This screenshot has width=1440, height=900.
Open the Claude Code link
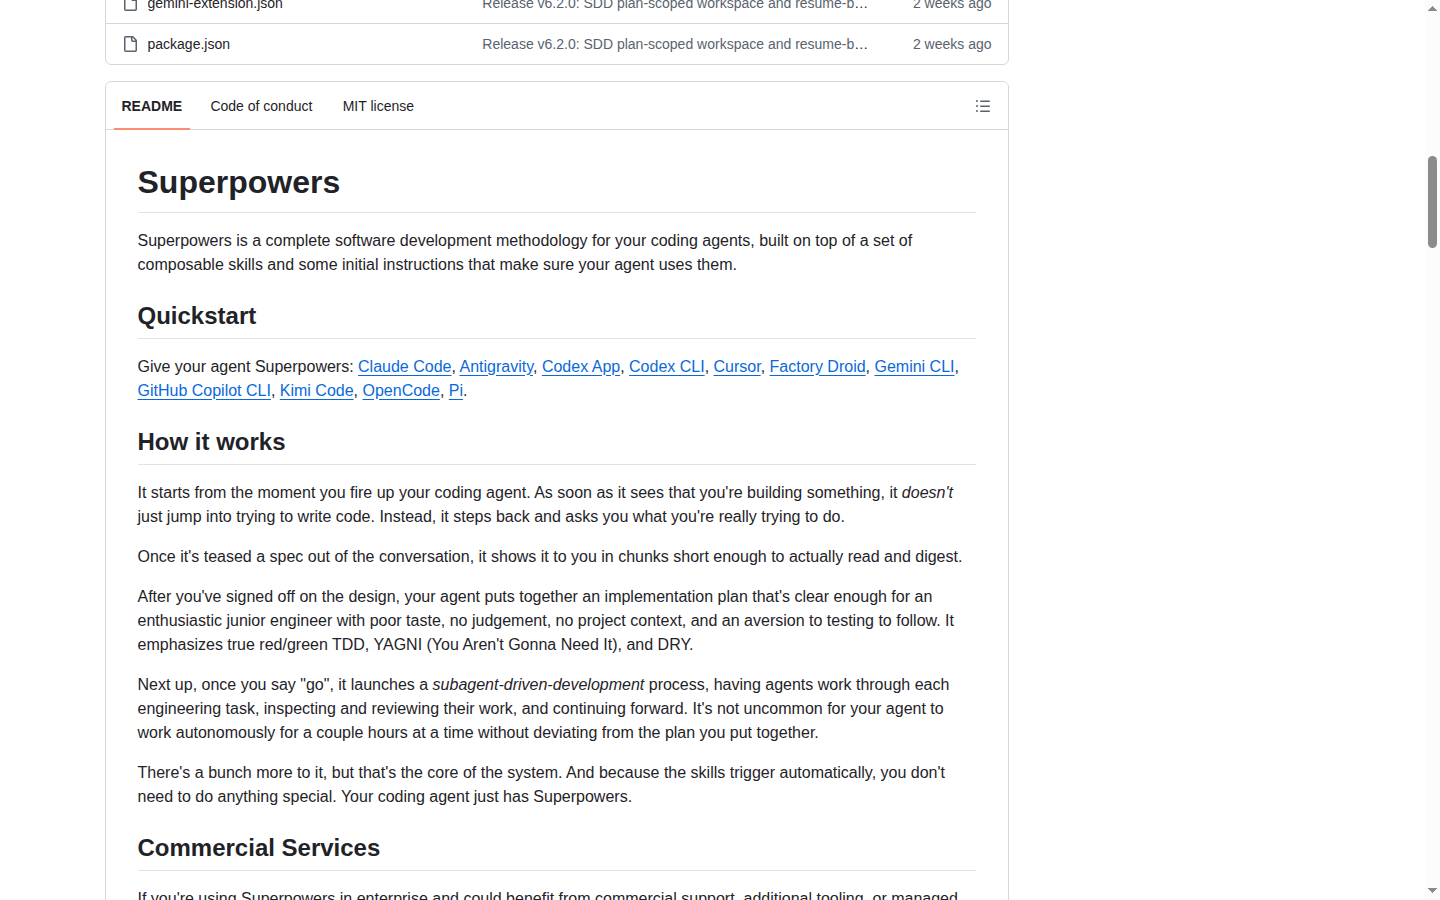click(x=404, y=366)
